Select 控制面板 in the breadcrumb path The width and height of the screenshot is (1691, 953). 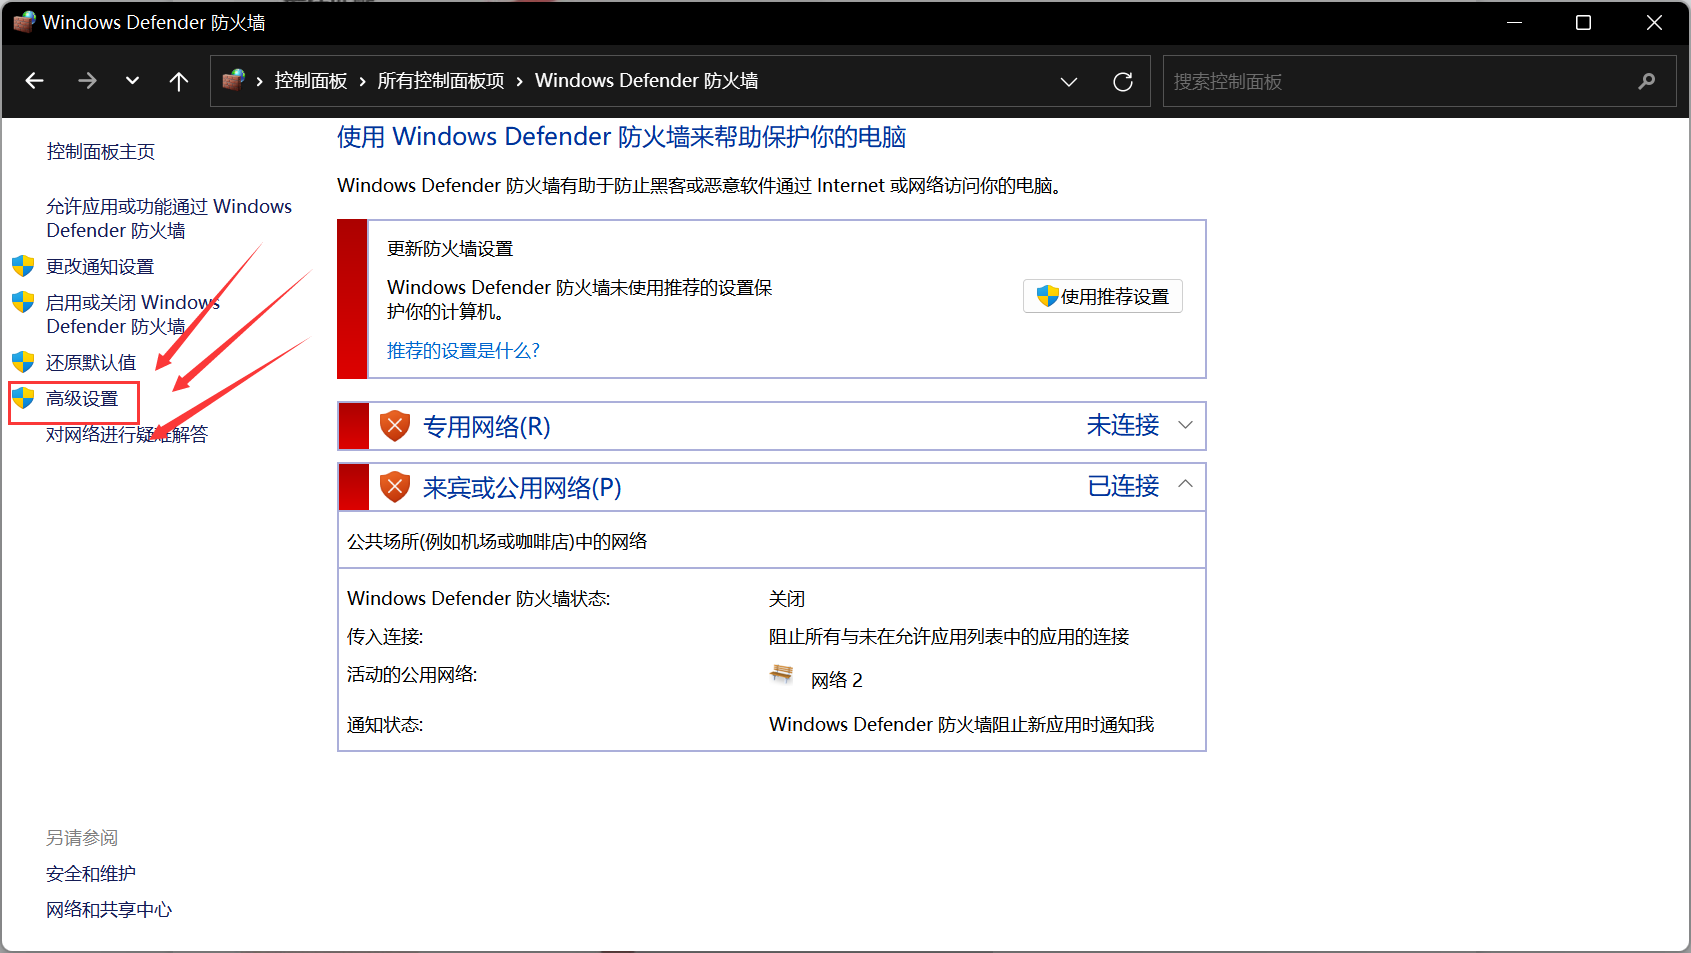(x=310, y=81)
